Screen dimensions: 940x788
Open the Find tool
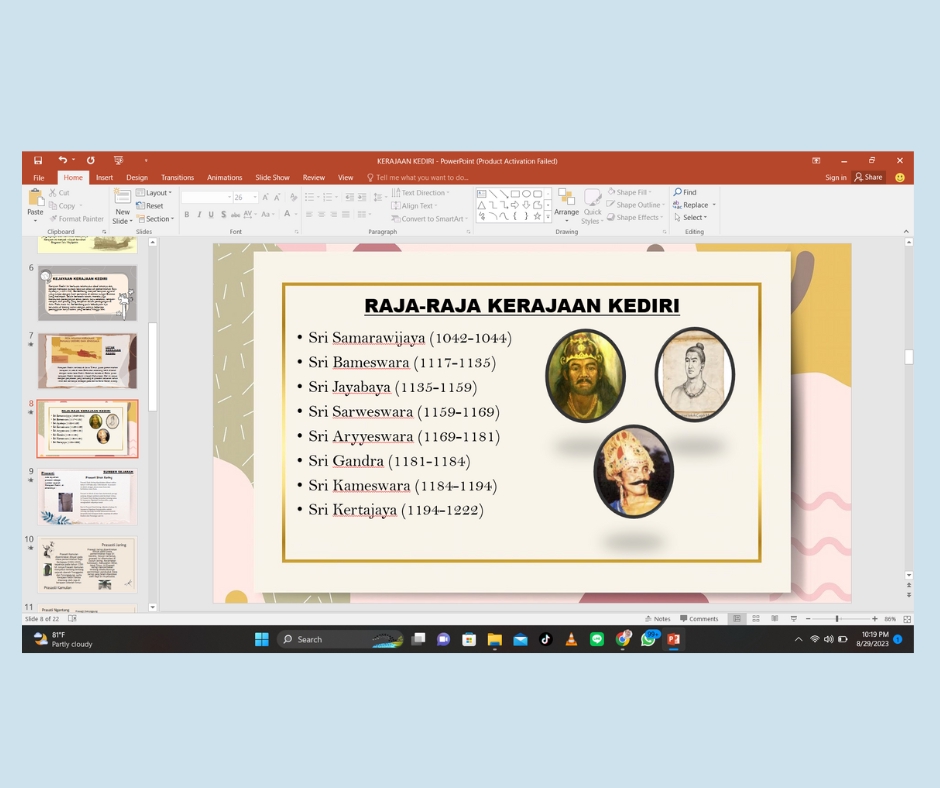tap(686, 192)
